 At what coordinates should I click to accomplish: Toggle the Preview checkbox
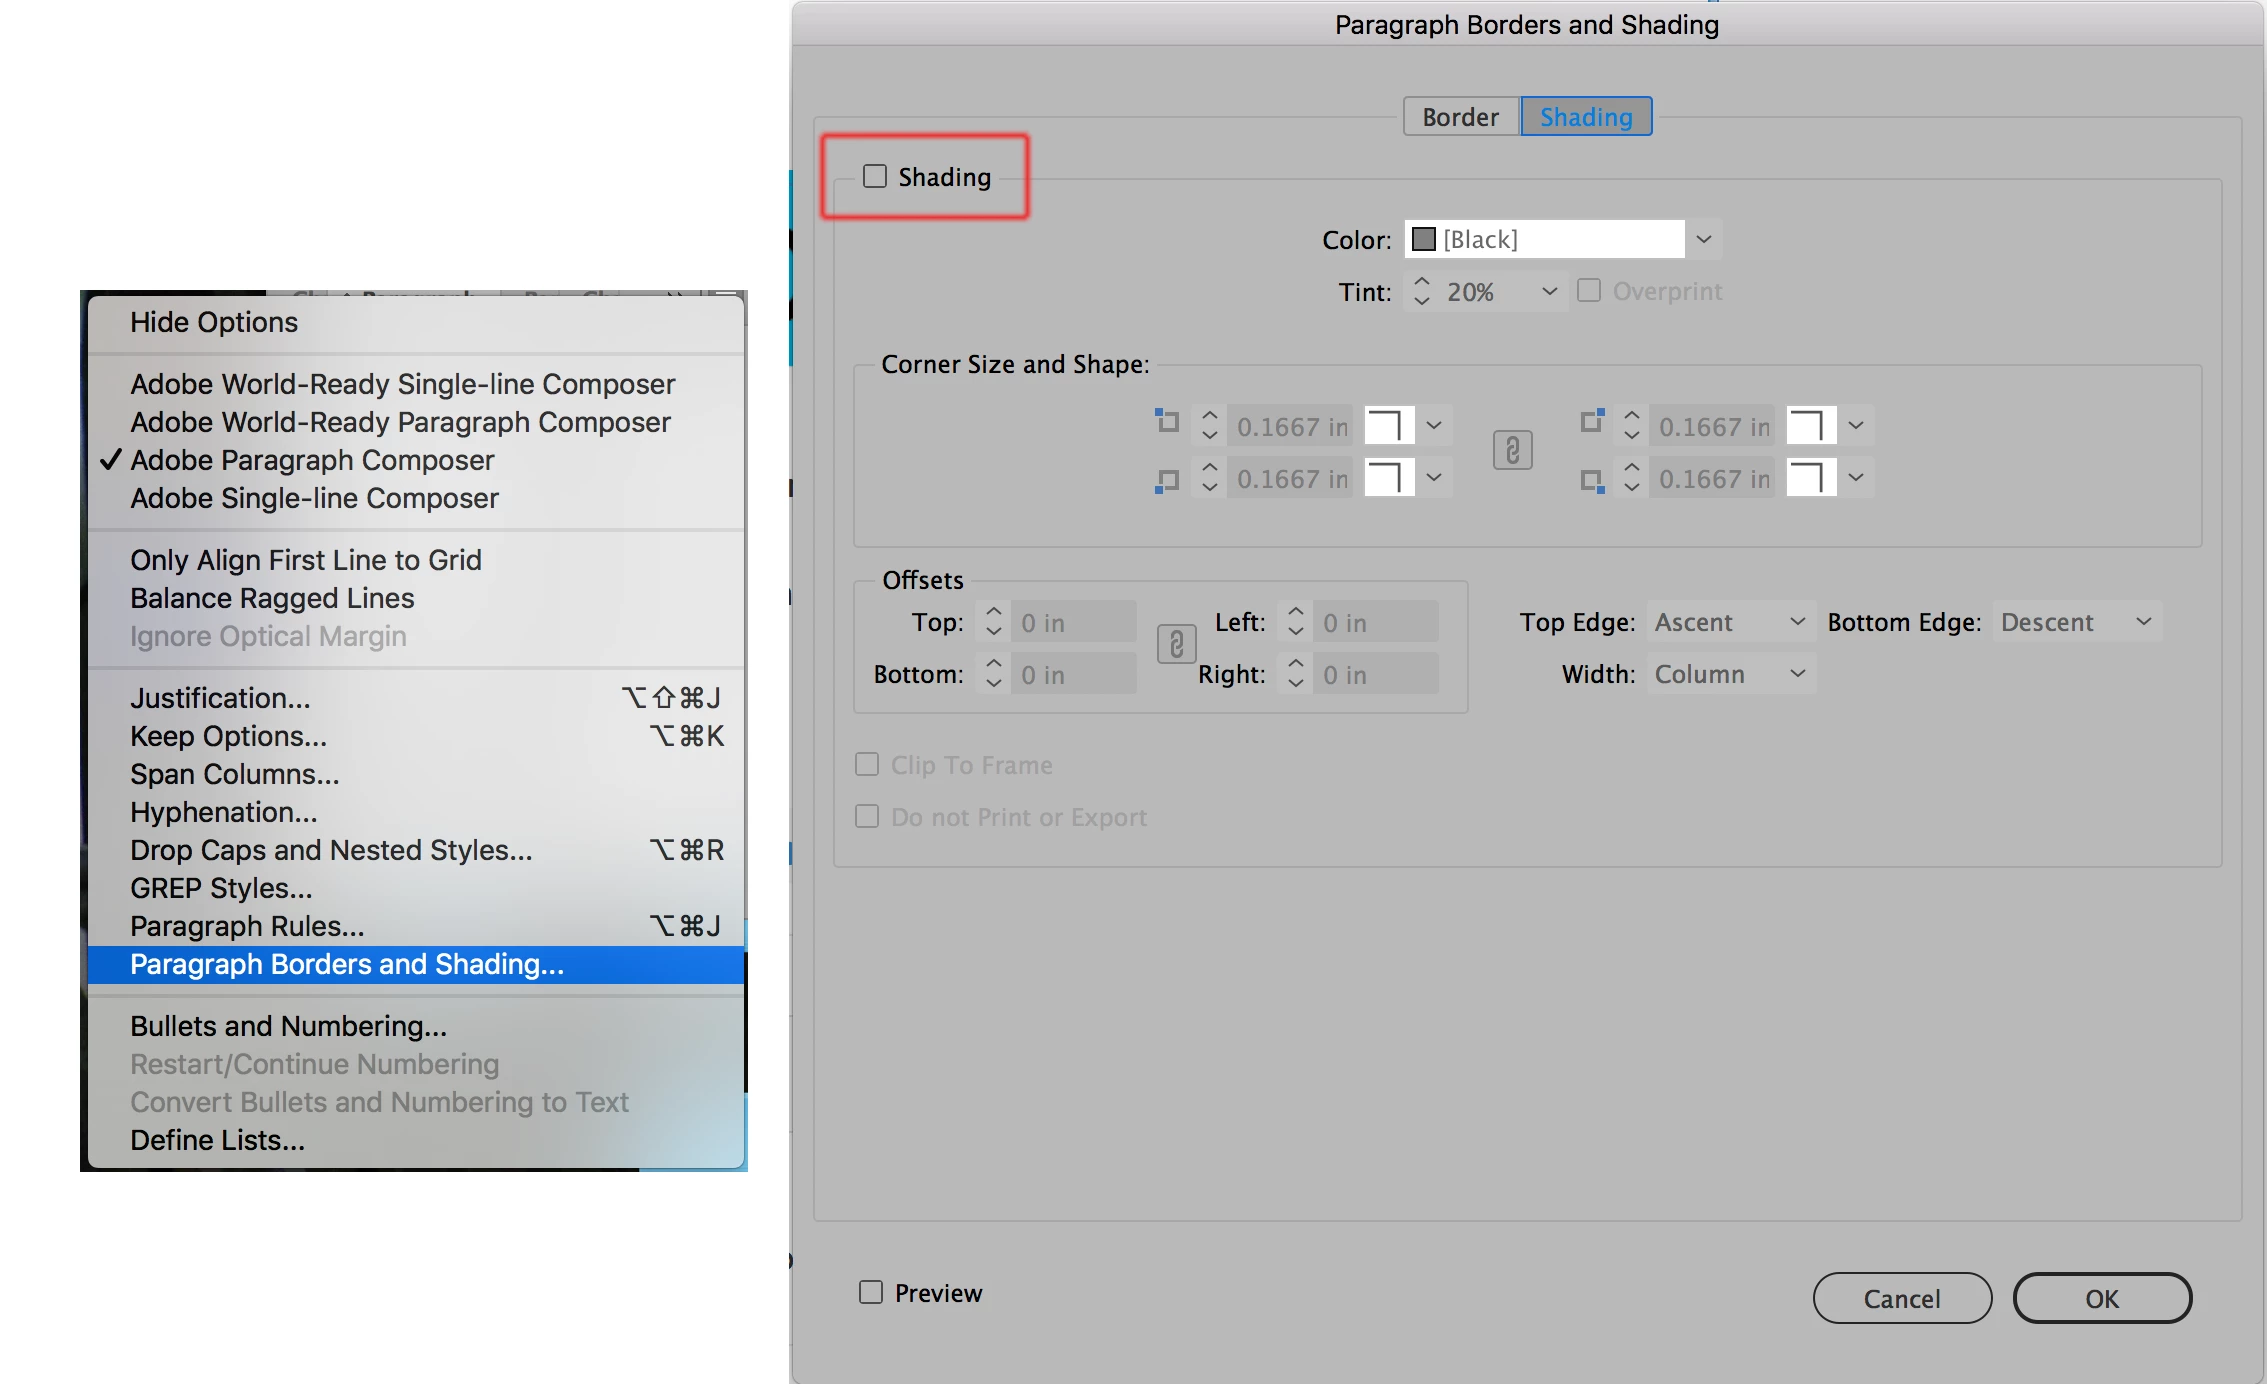coord(871,1292)
